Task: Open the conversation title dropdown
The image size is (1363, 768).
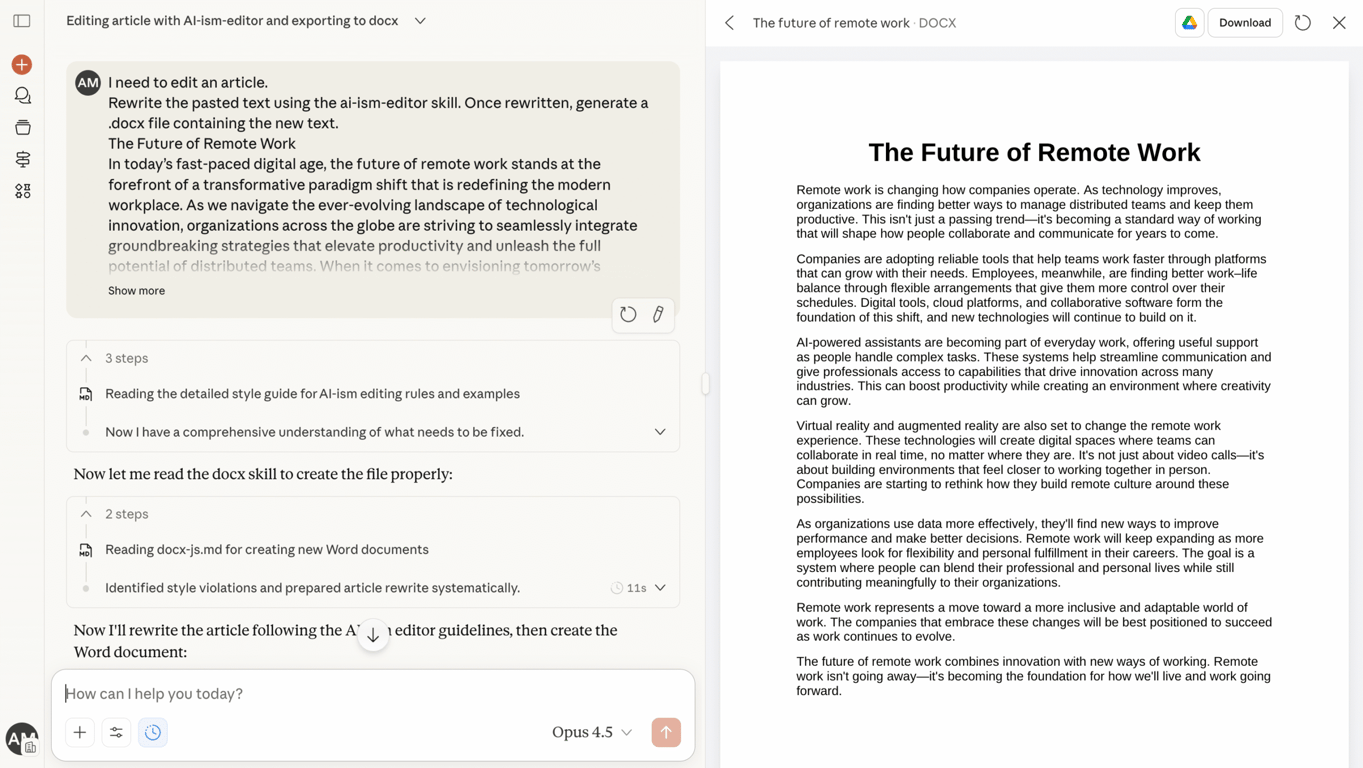Action: [420, 19]
